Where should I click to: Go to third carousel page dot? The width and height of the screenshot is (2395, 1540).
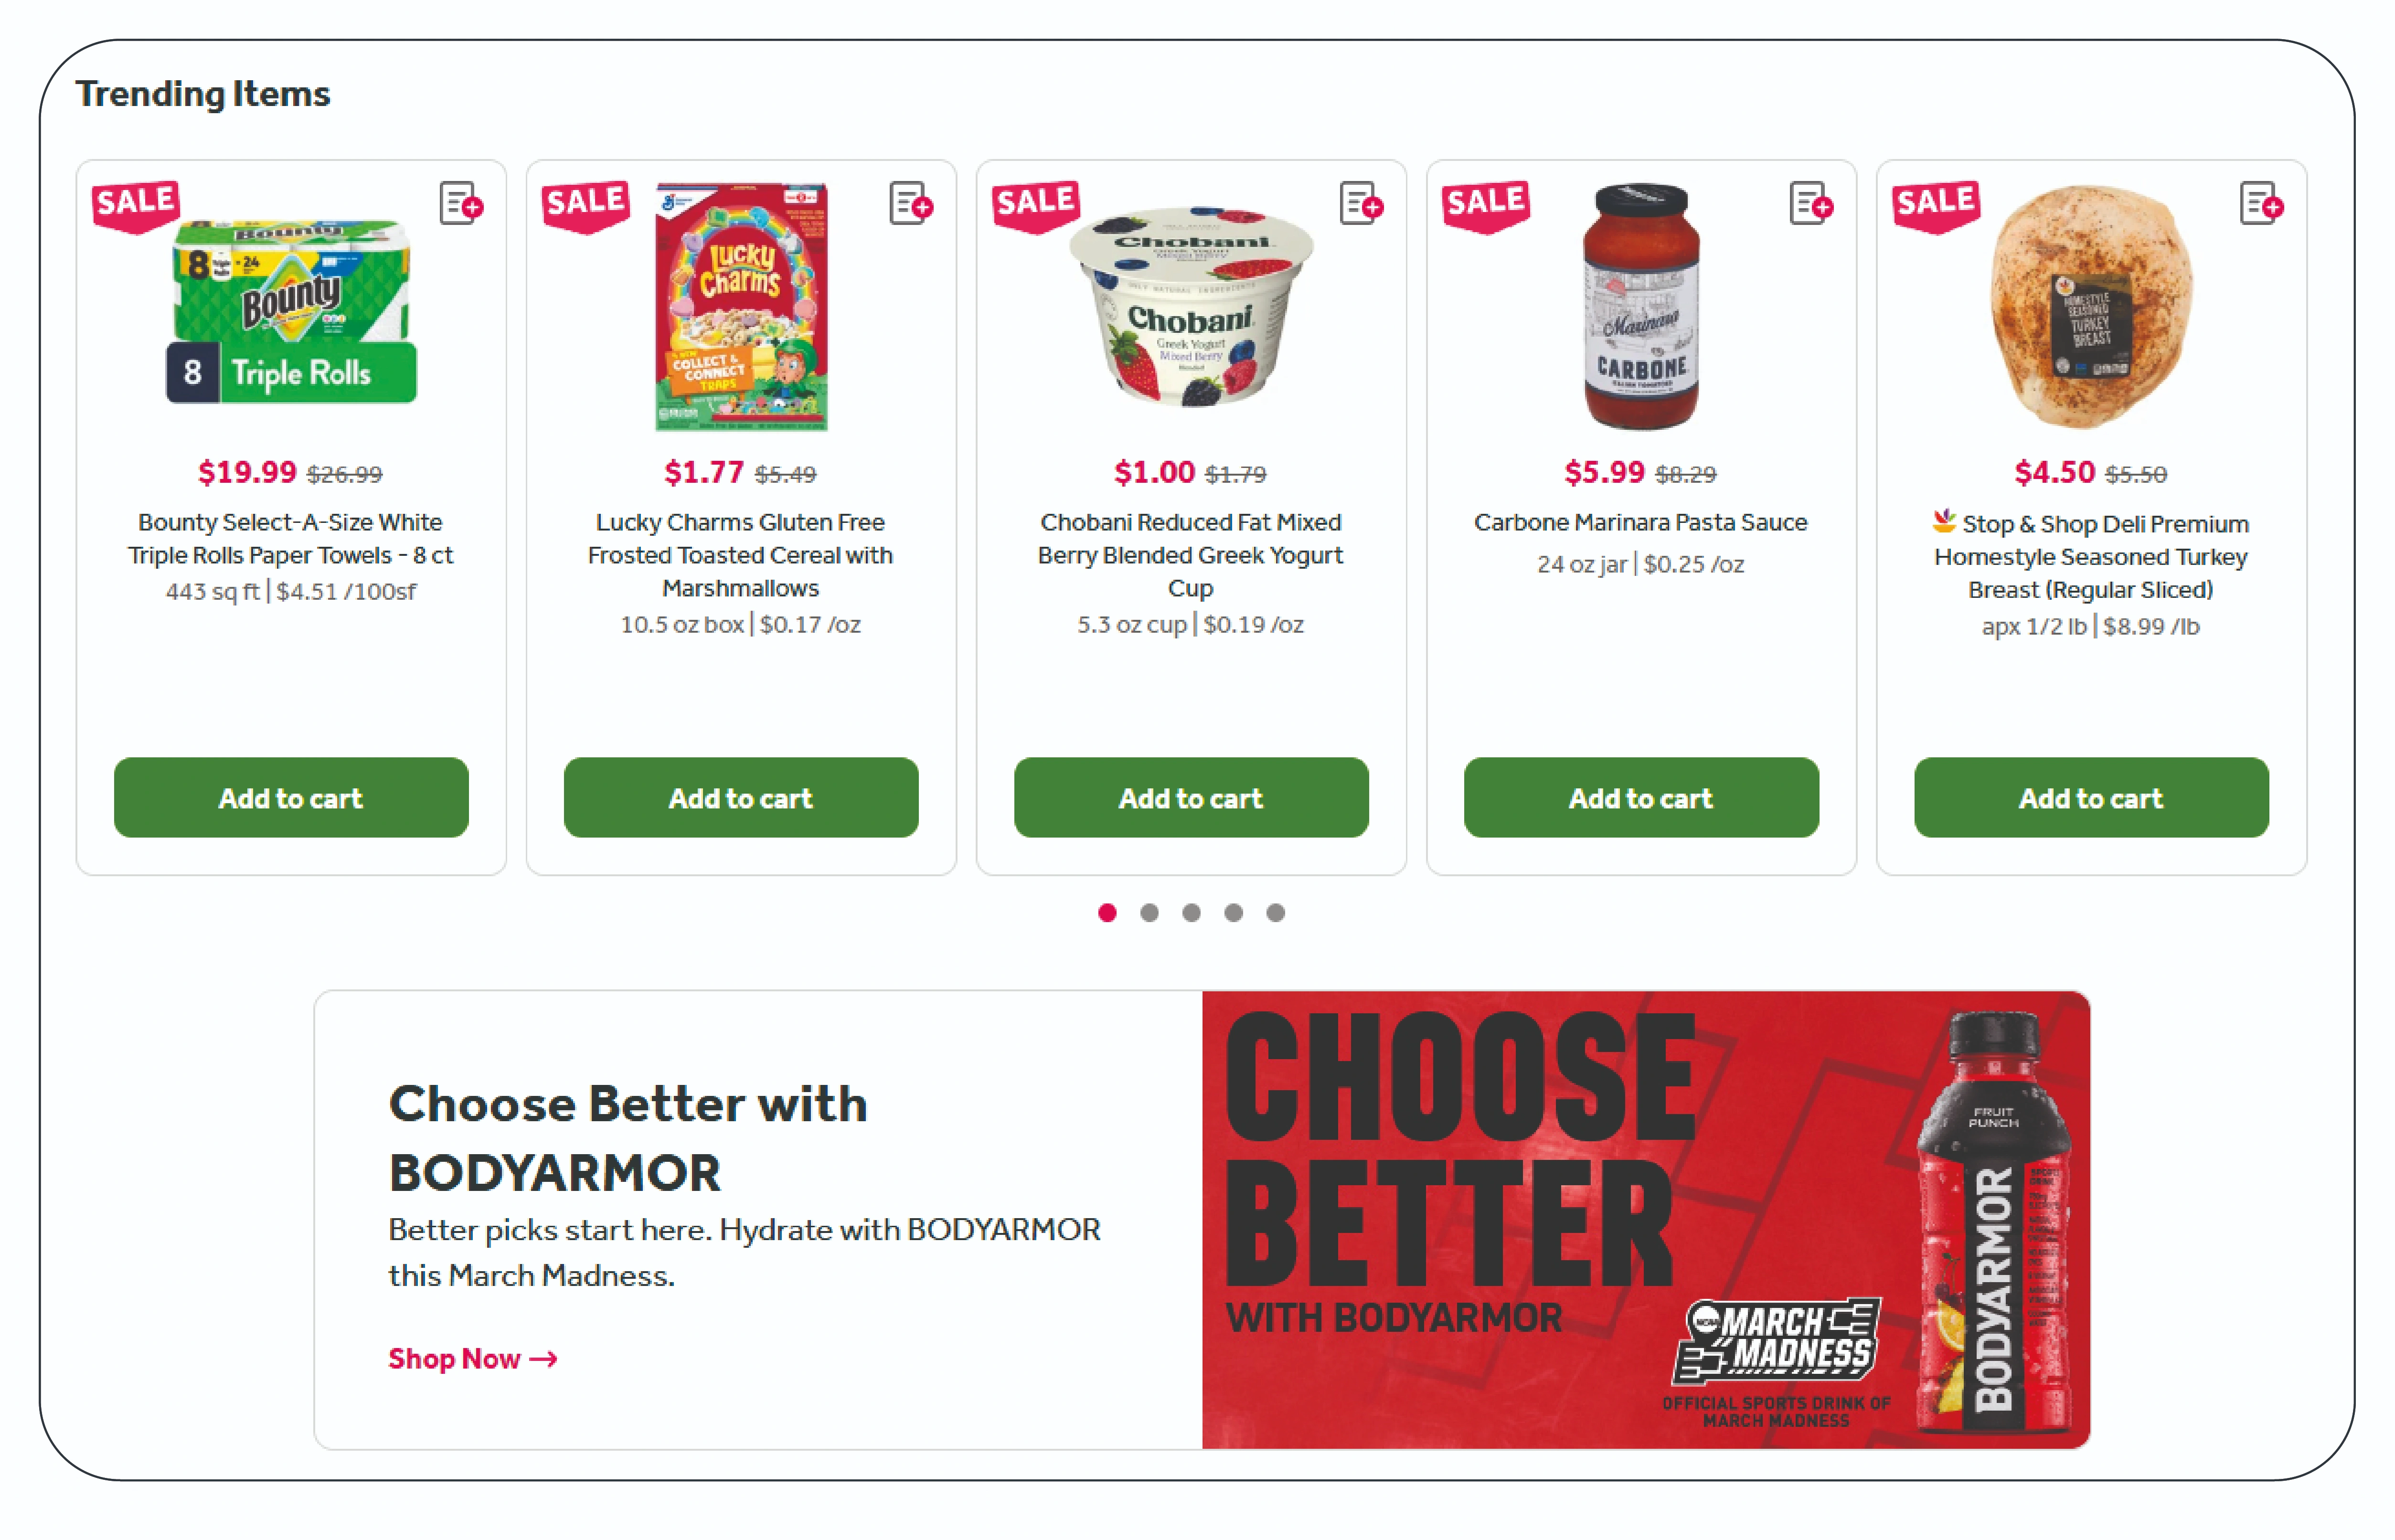coord(1191,912)
